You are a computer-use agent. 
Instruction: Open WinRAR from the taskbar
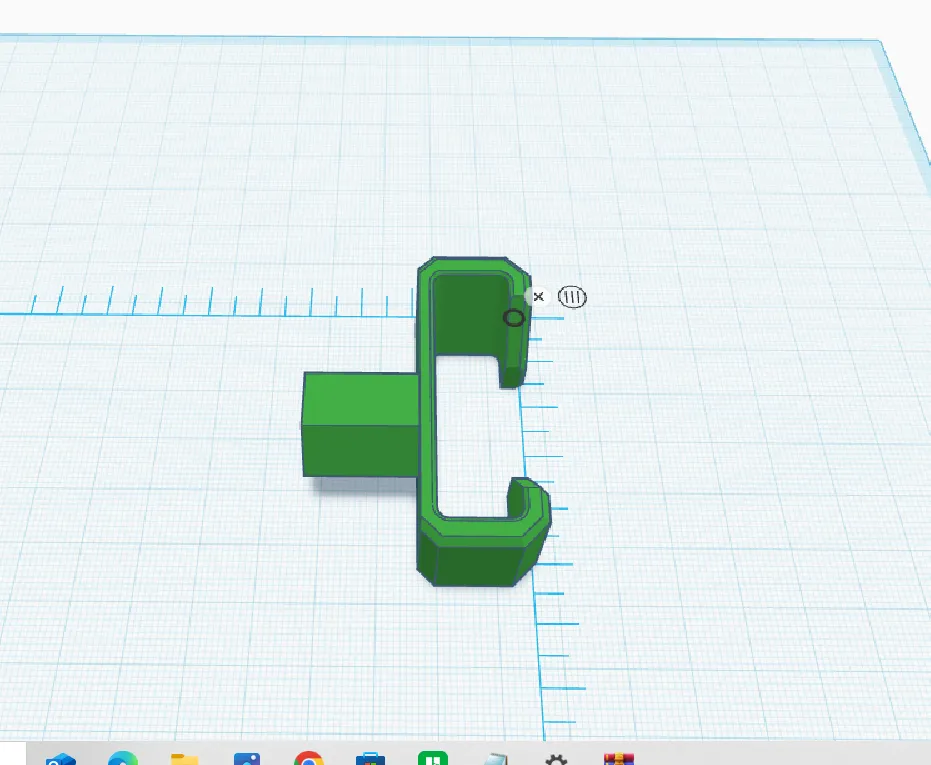pos(619,758)
